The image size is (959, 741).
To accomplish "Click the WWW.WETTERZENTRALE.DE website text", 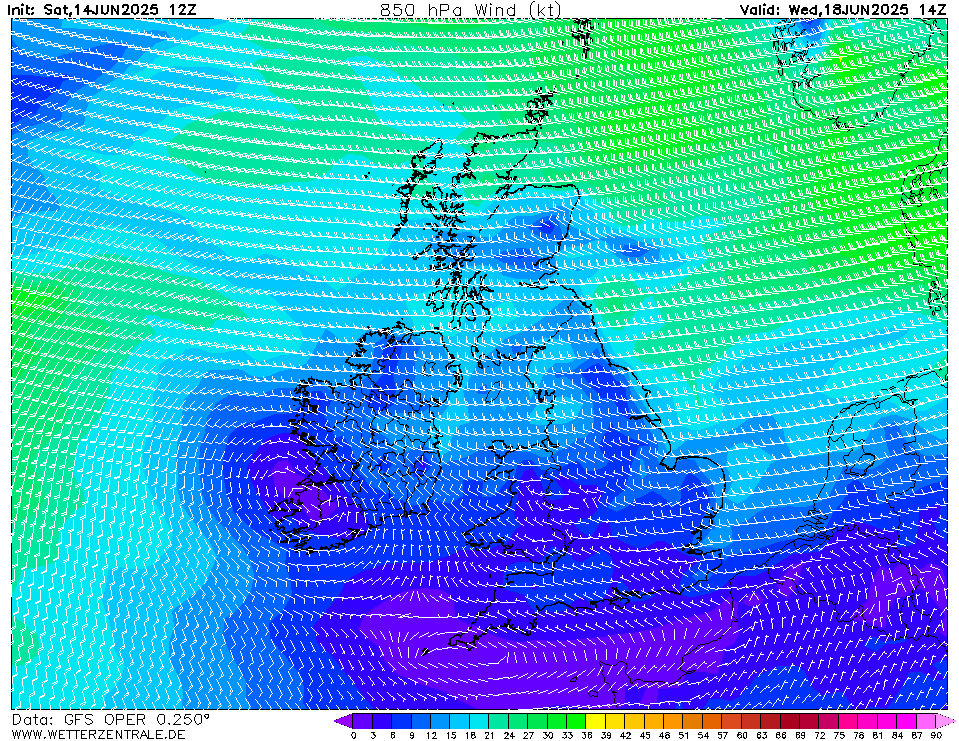I will (x=98, y=734).
